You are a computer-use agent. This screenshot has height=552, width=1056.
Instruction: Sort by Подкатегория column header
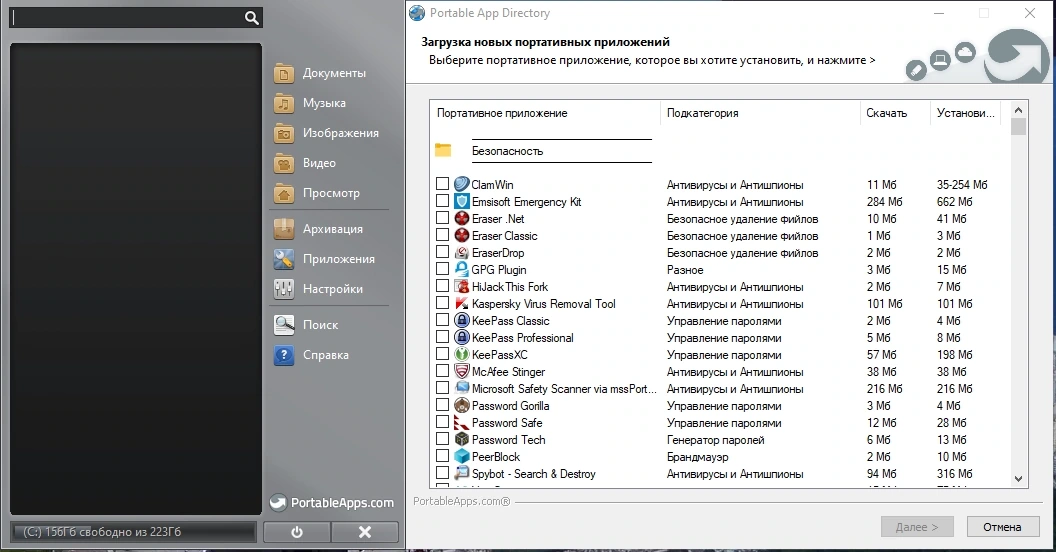(760, 113)
